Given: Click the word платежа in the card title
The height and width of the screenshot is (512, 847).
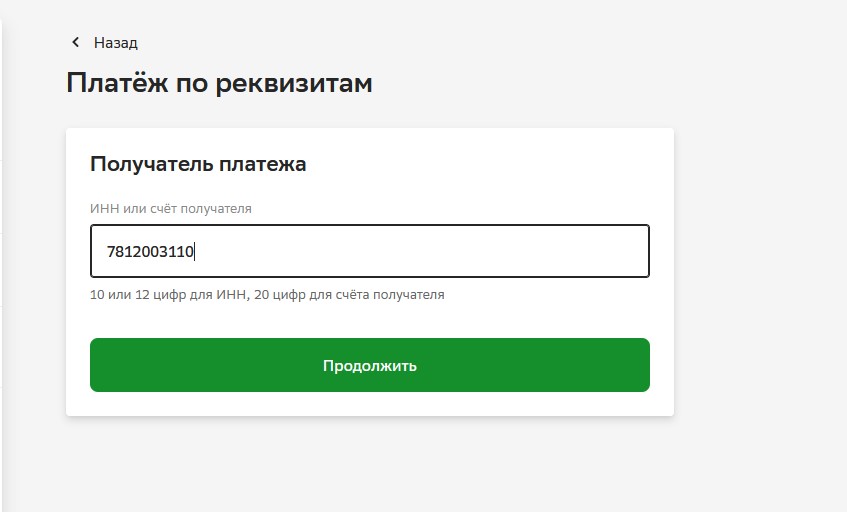Looking at the screenshot, I should point(263,164).
